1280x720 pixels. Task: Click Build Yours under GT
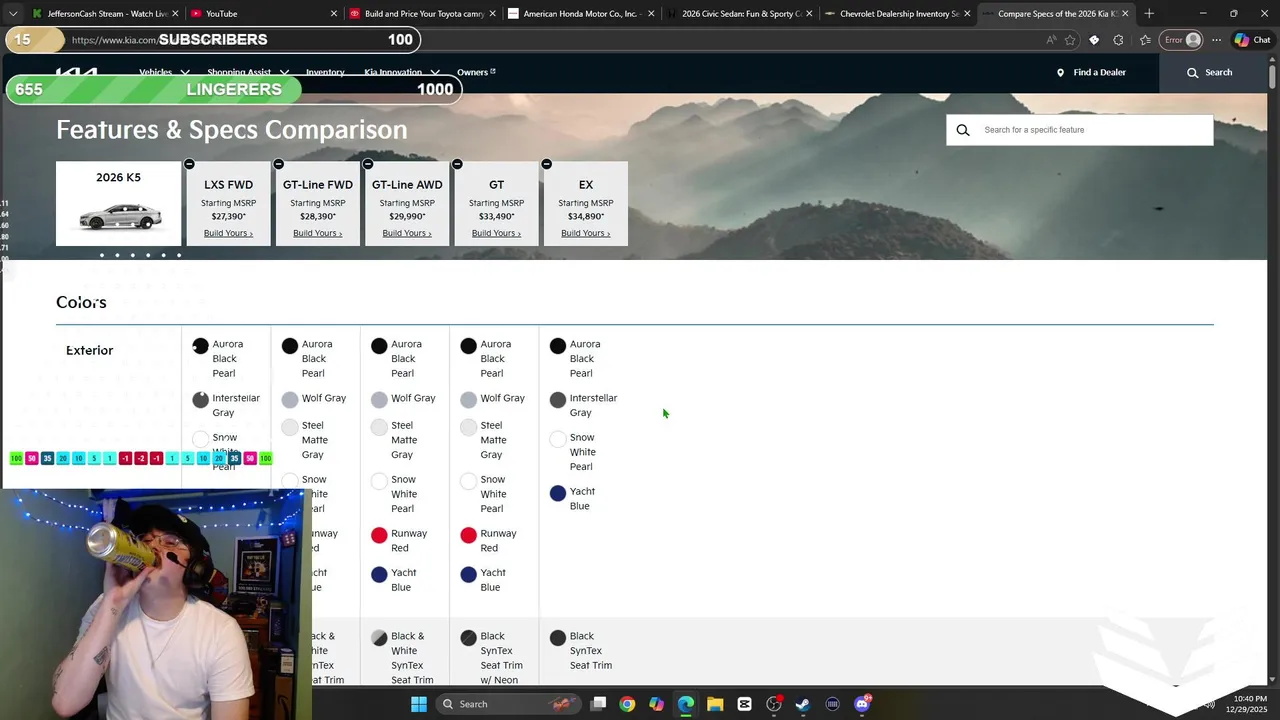click(x=496, y=233)
